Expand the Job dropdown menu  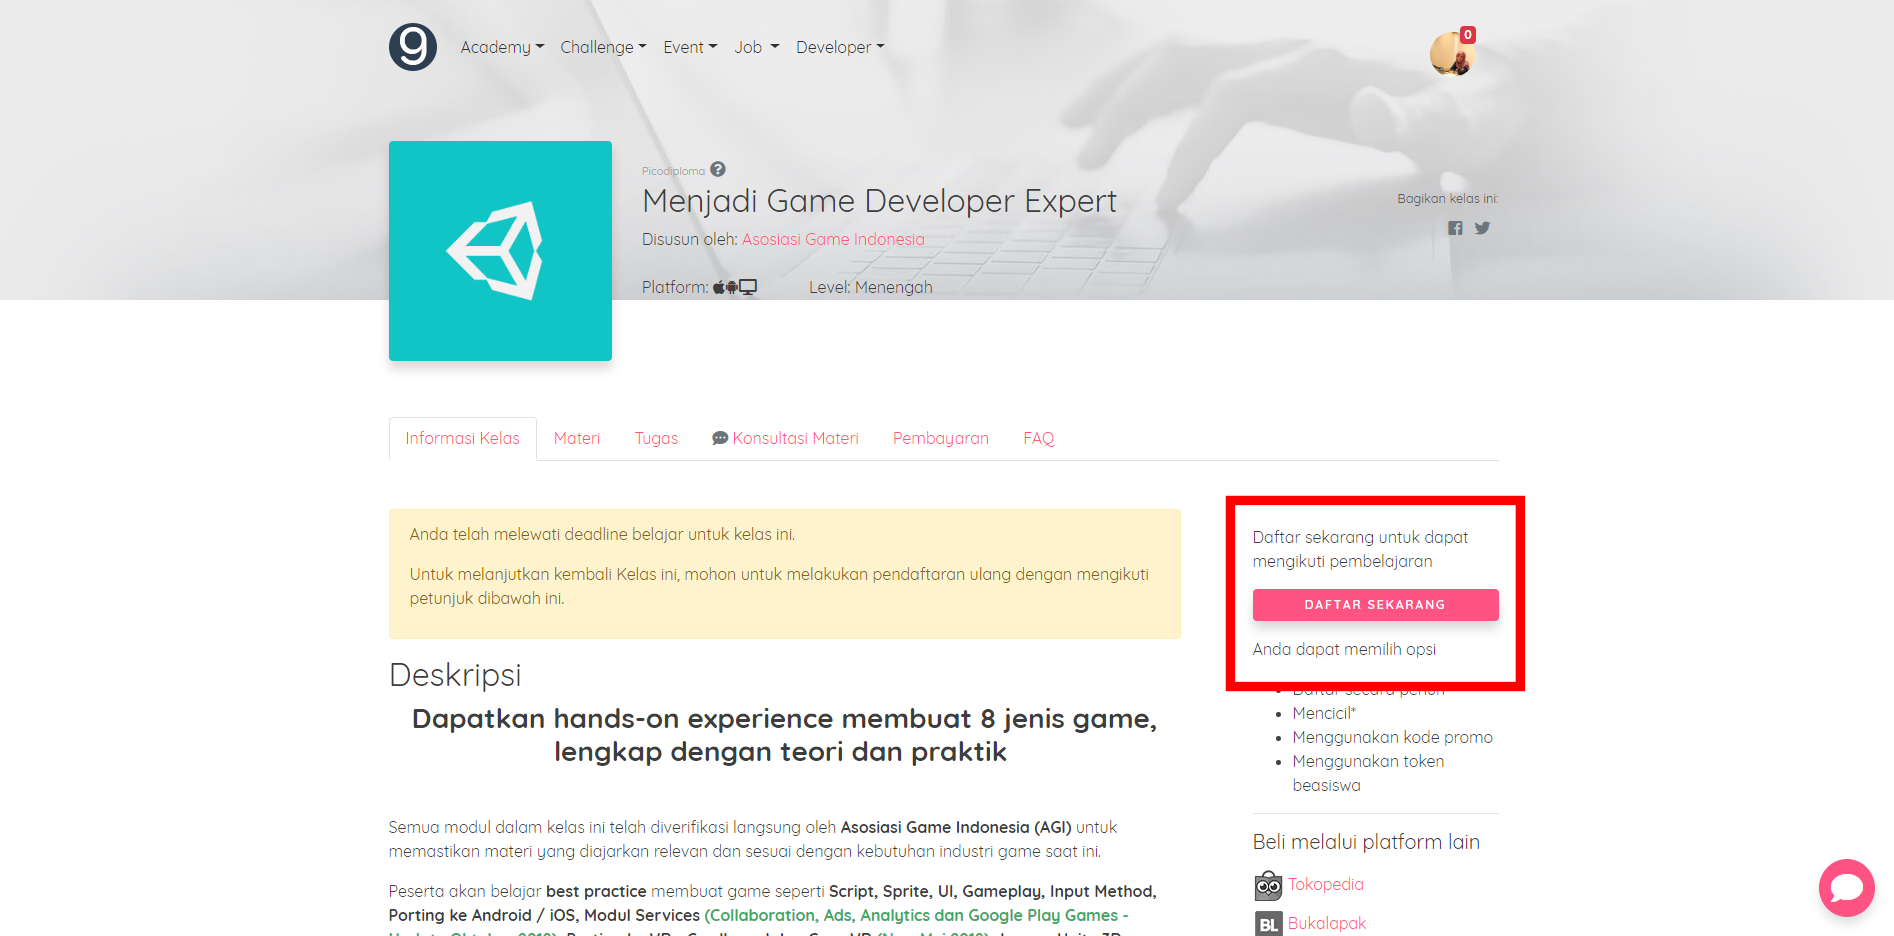click(x=756, y=47)
